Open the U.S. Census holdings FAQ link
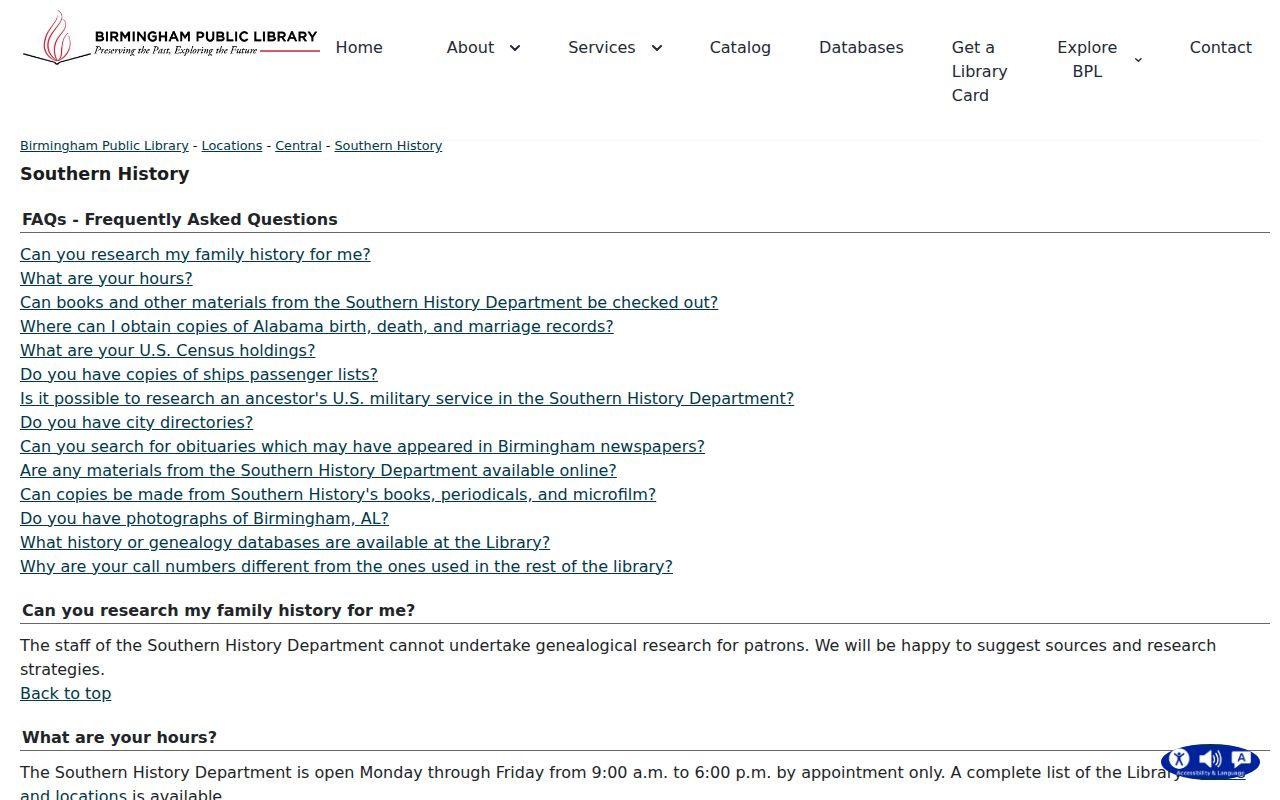Image resolution: width=1280 pixels, height=800 pixels. click(168, 350)
